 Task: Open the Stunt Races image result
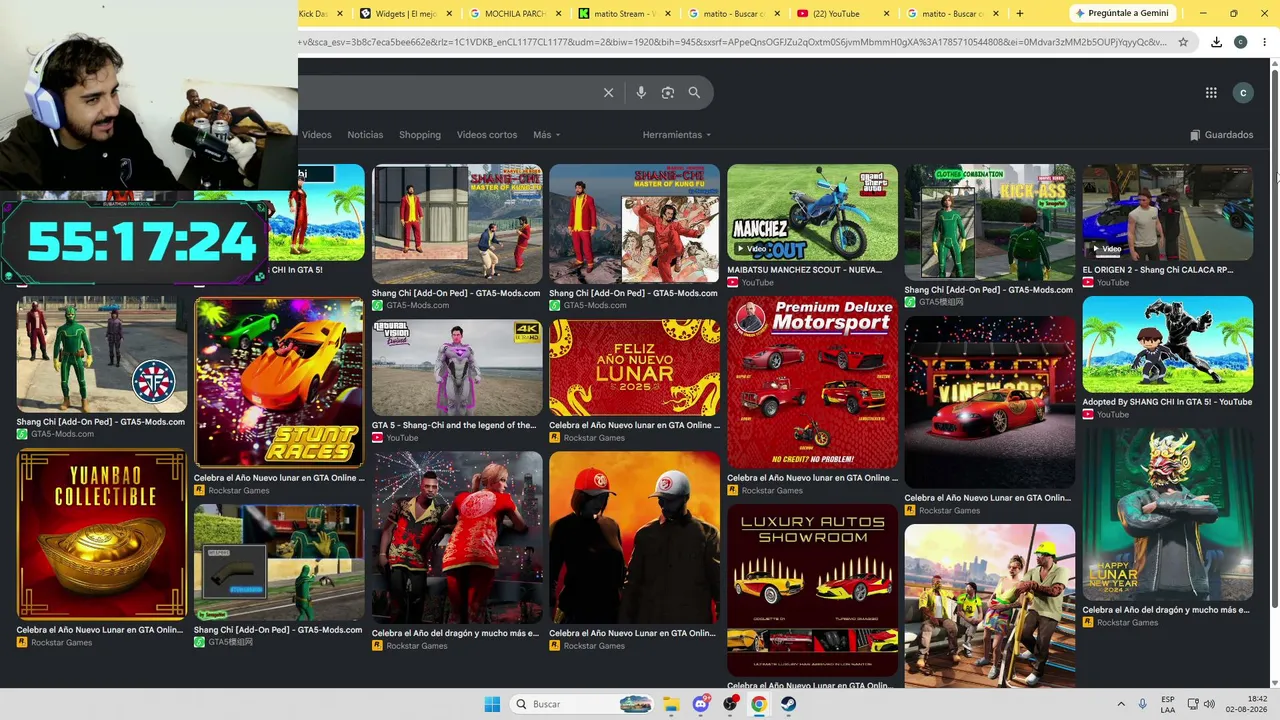tap(279, 382)
